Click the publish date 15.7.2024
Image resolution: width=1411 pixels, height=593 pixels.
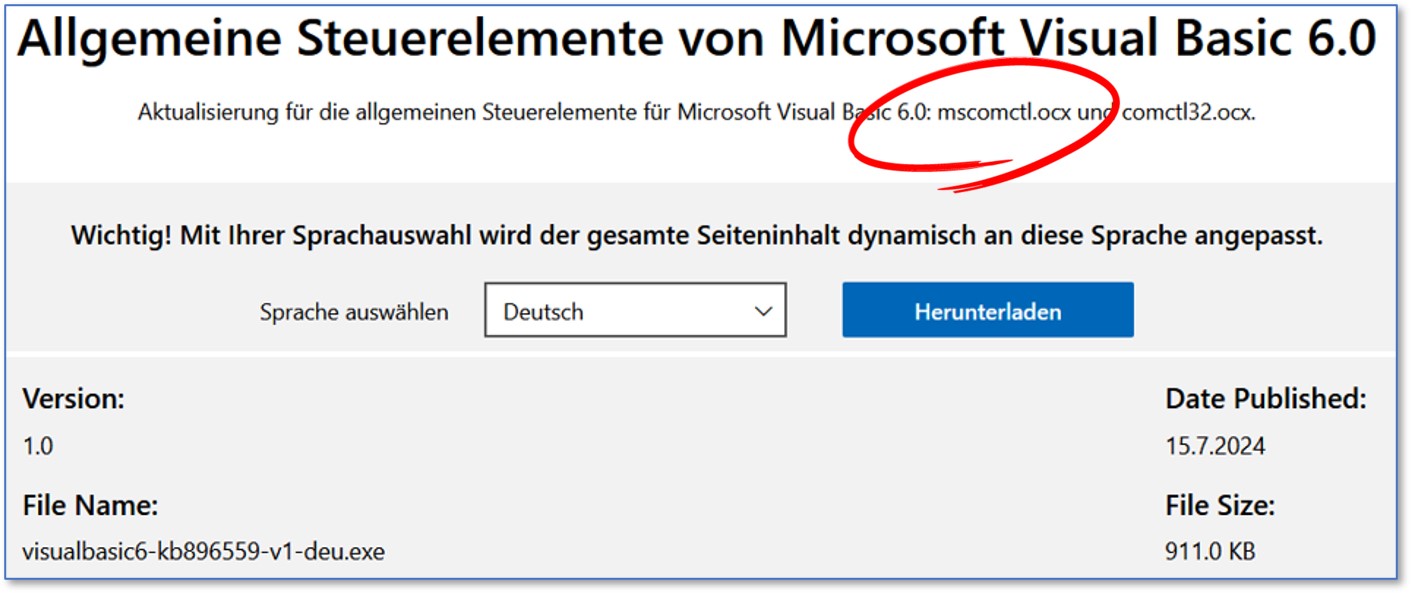tap(1215, 446)
